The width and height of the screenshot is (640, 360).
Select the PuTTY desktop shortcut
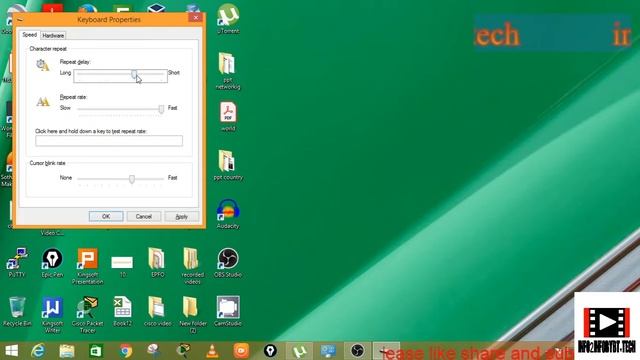coord(17,262)
